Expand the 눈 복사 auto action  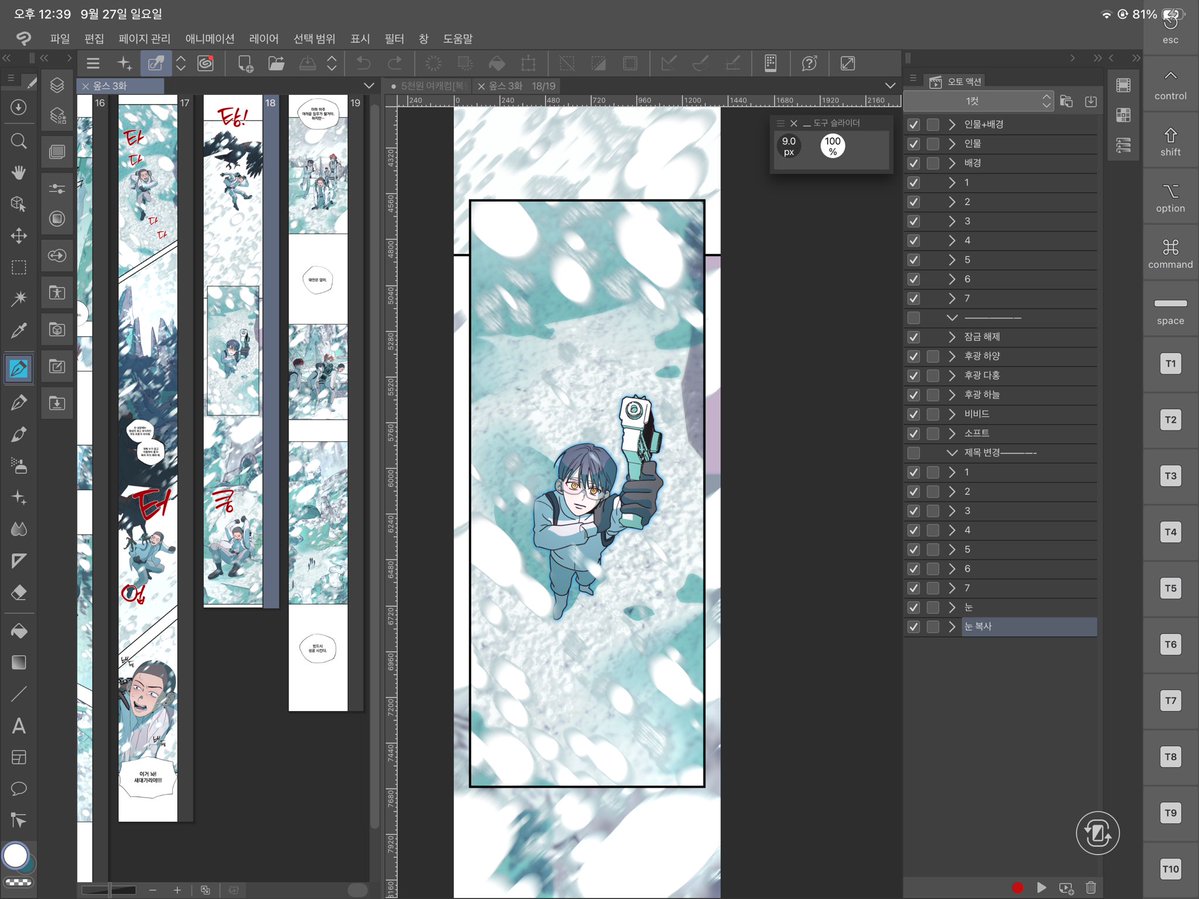pyautogui.click(x=952, y=627)
